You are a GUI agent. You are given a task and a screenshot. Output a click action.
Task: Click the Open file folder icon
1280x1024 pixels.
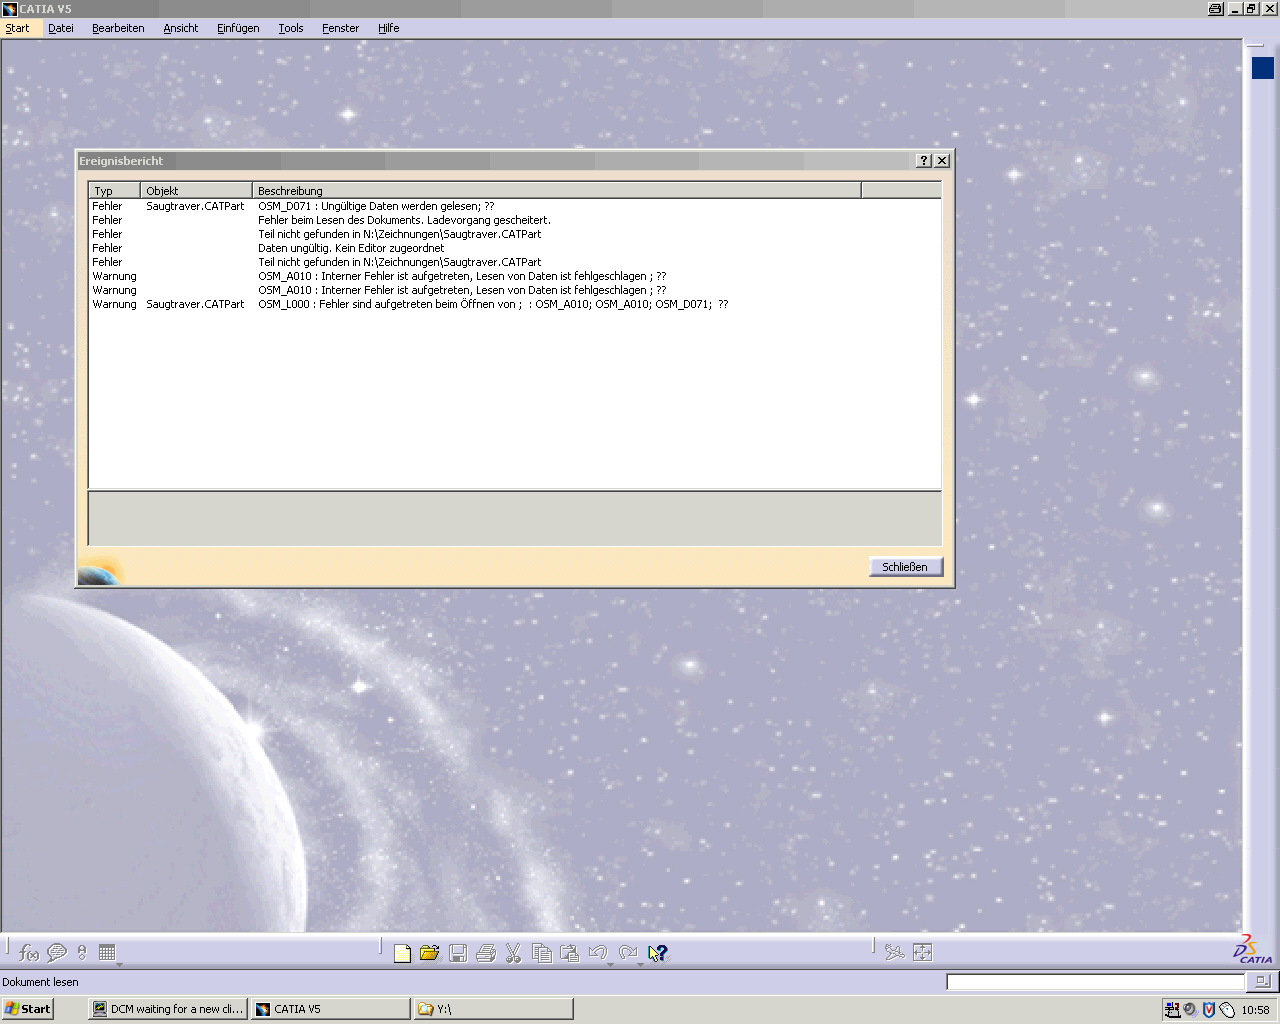pos(430,953)
